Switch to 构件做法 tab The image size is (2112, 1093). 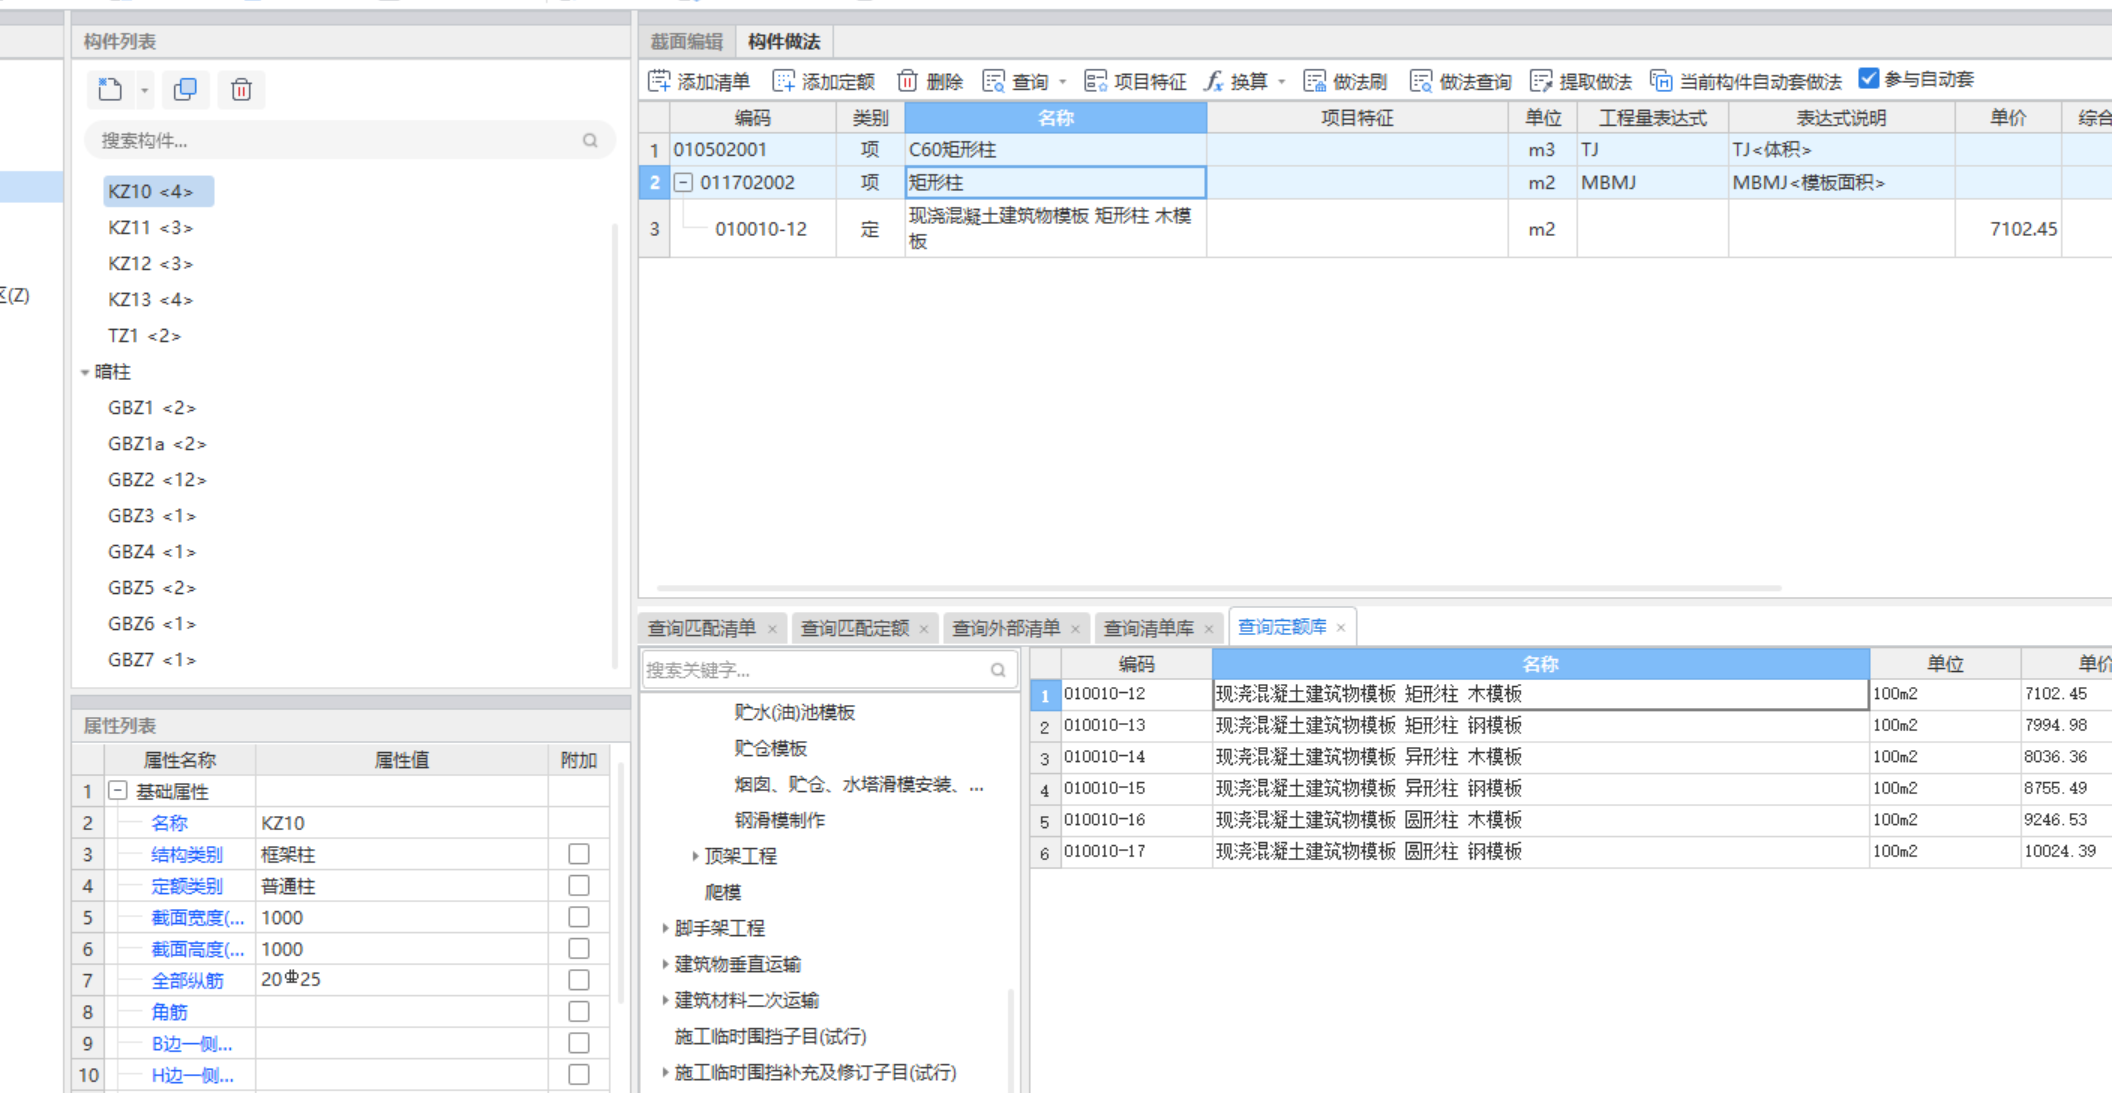[x=784, y=41]
